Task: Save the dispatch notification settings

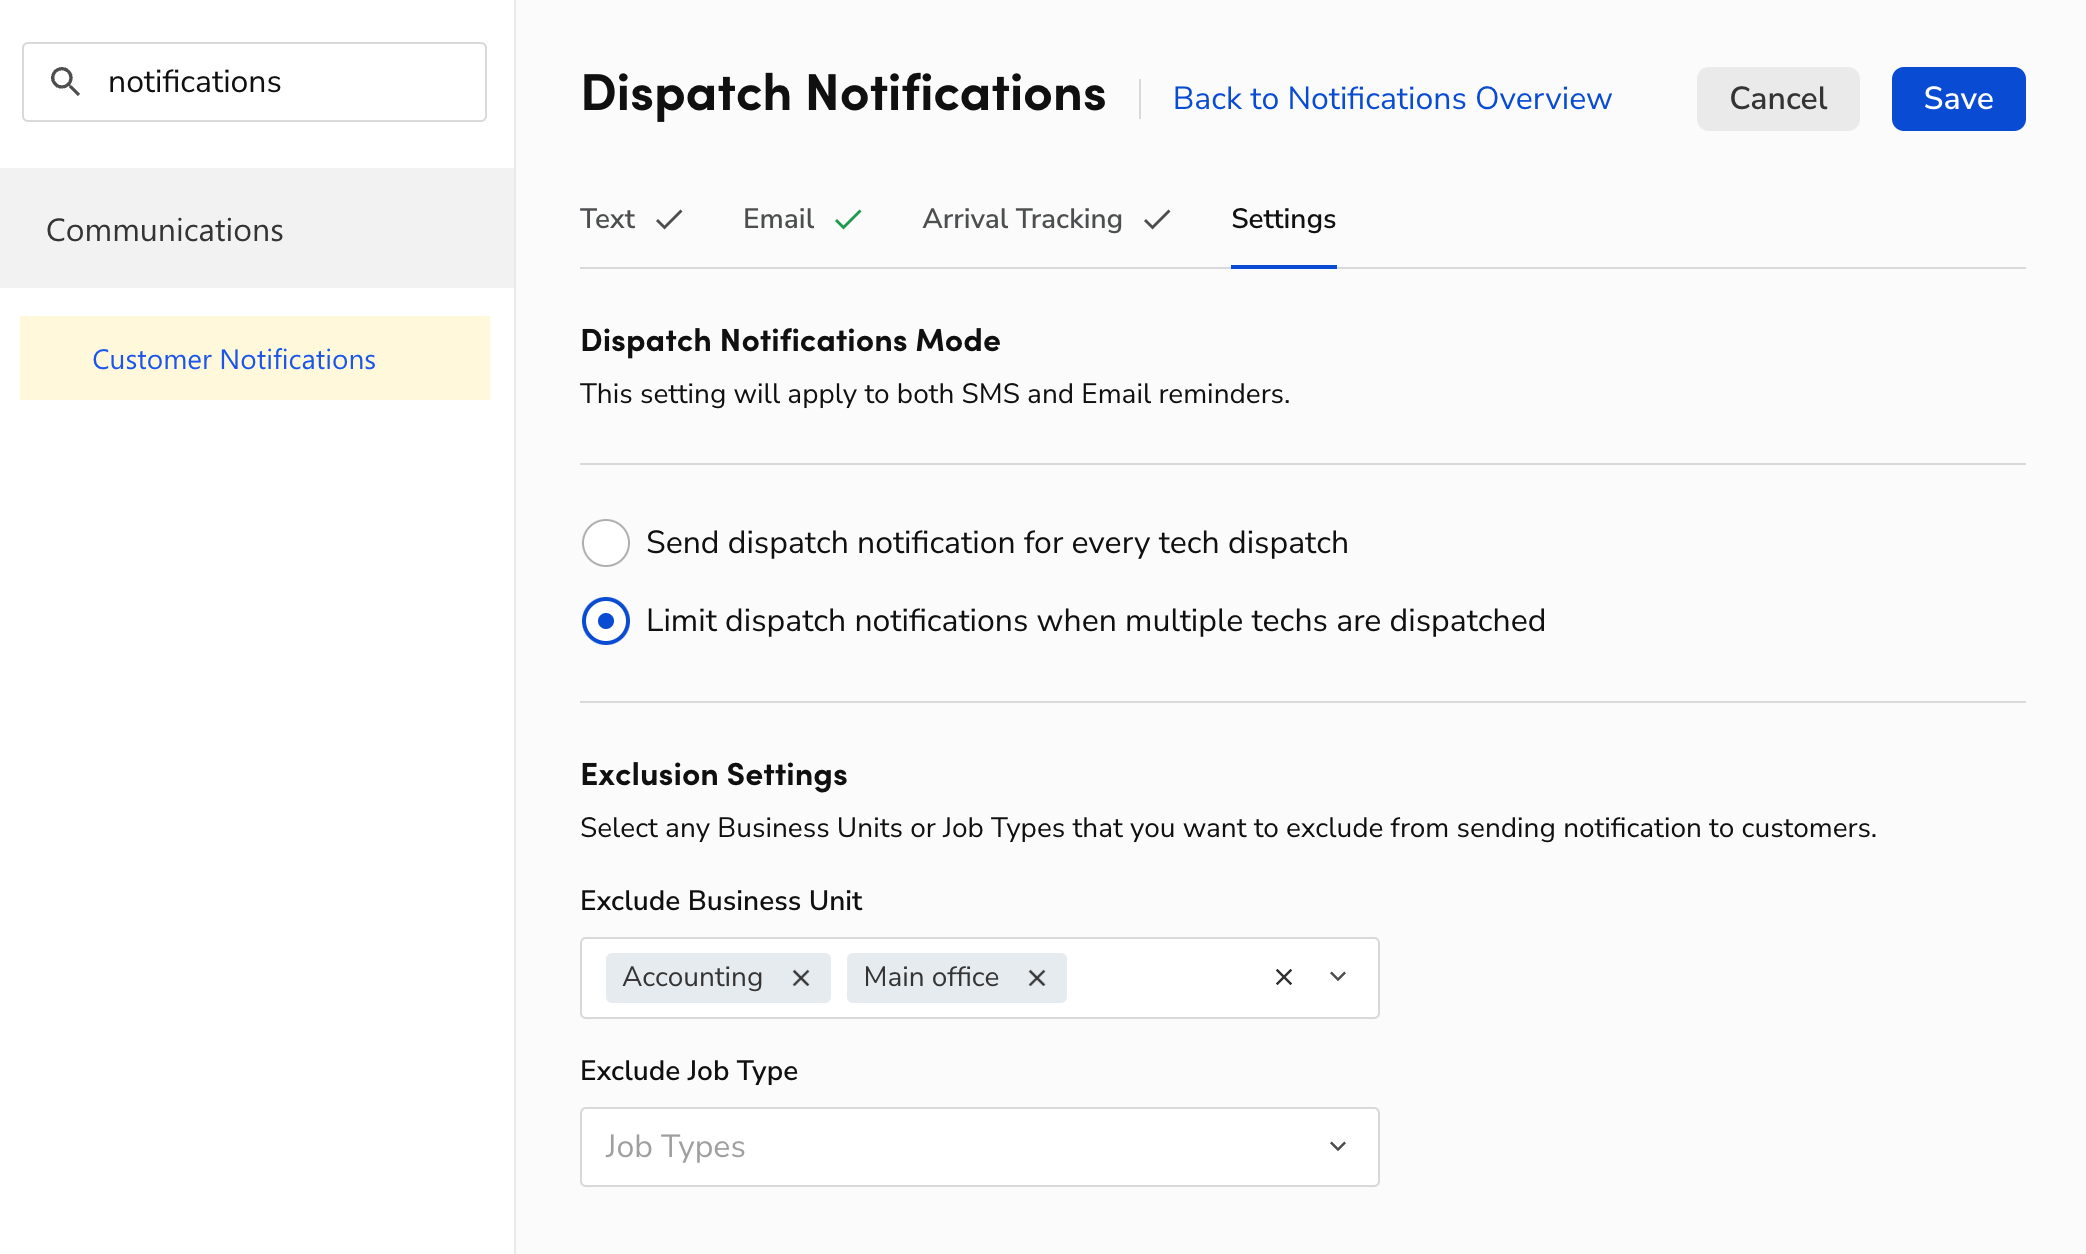Action: (1956, 98)
